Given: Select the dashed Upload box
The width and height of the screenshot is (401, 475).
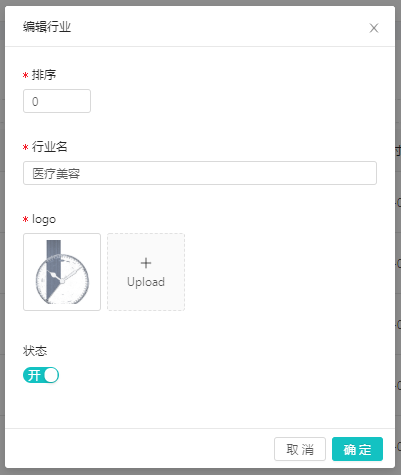Looking at the screenshot, I should pyautogui.click(x=146, y=272).
